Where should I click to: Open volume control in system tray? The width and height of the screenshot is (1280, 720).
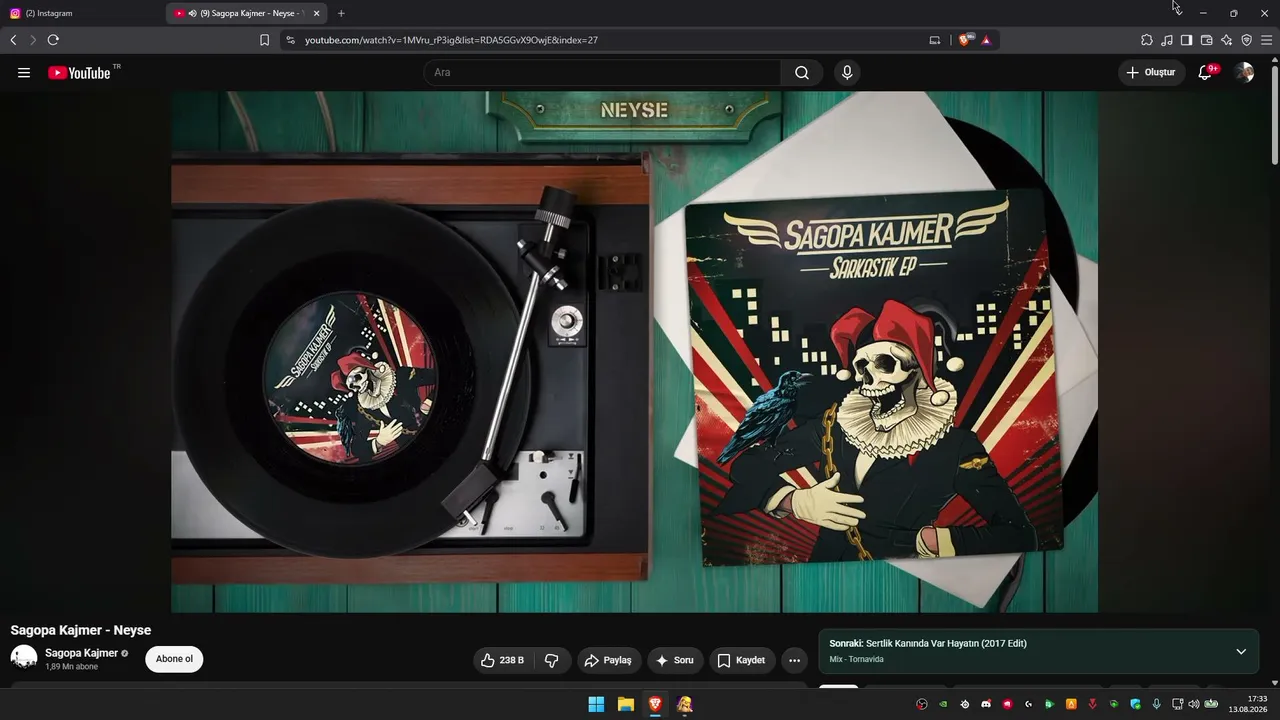click(1194, 704)
